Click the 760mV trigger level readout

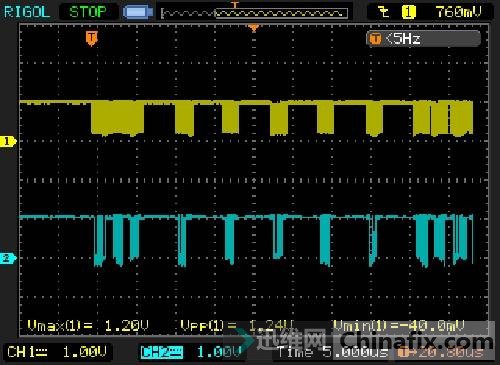tap(458, 12)
